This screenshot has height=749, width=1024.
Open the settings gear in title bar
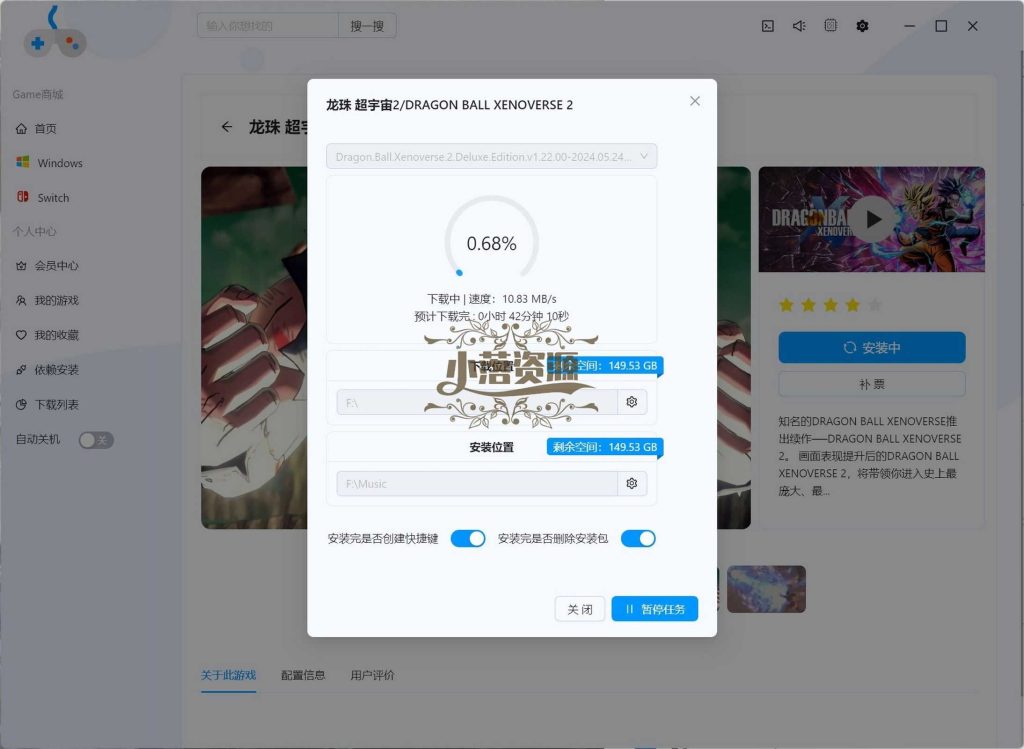click(862, 26)
